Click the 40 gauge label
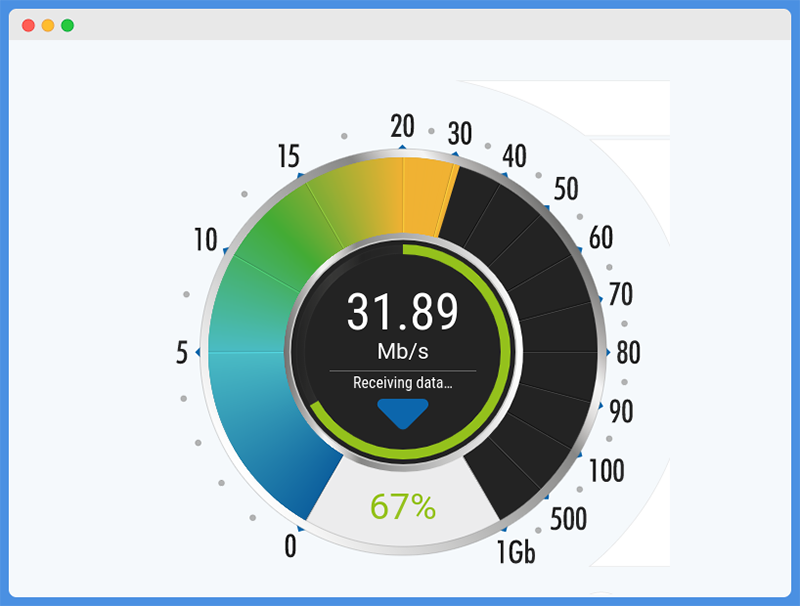 [514, 156]
